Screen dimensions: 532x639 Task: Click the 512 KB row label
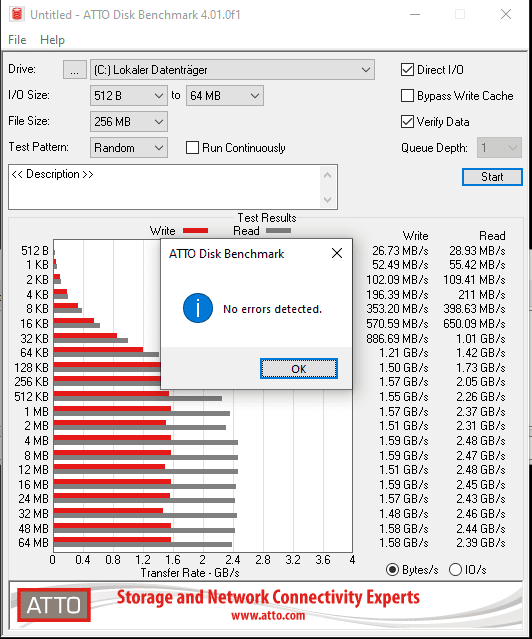pyautogui.click(x=31, y=397)
